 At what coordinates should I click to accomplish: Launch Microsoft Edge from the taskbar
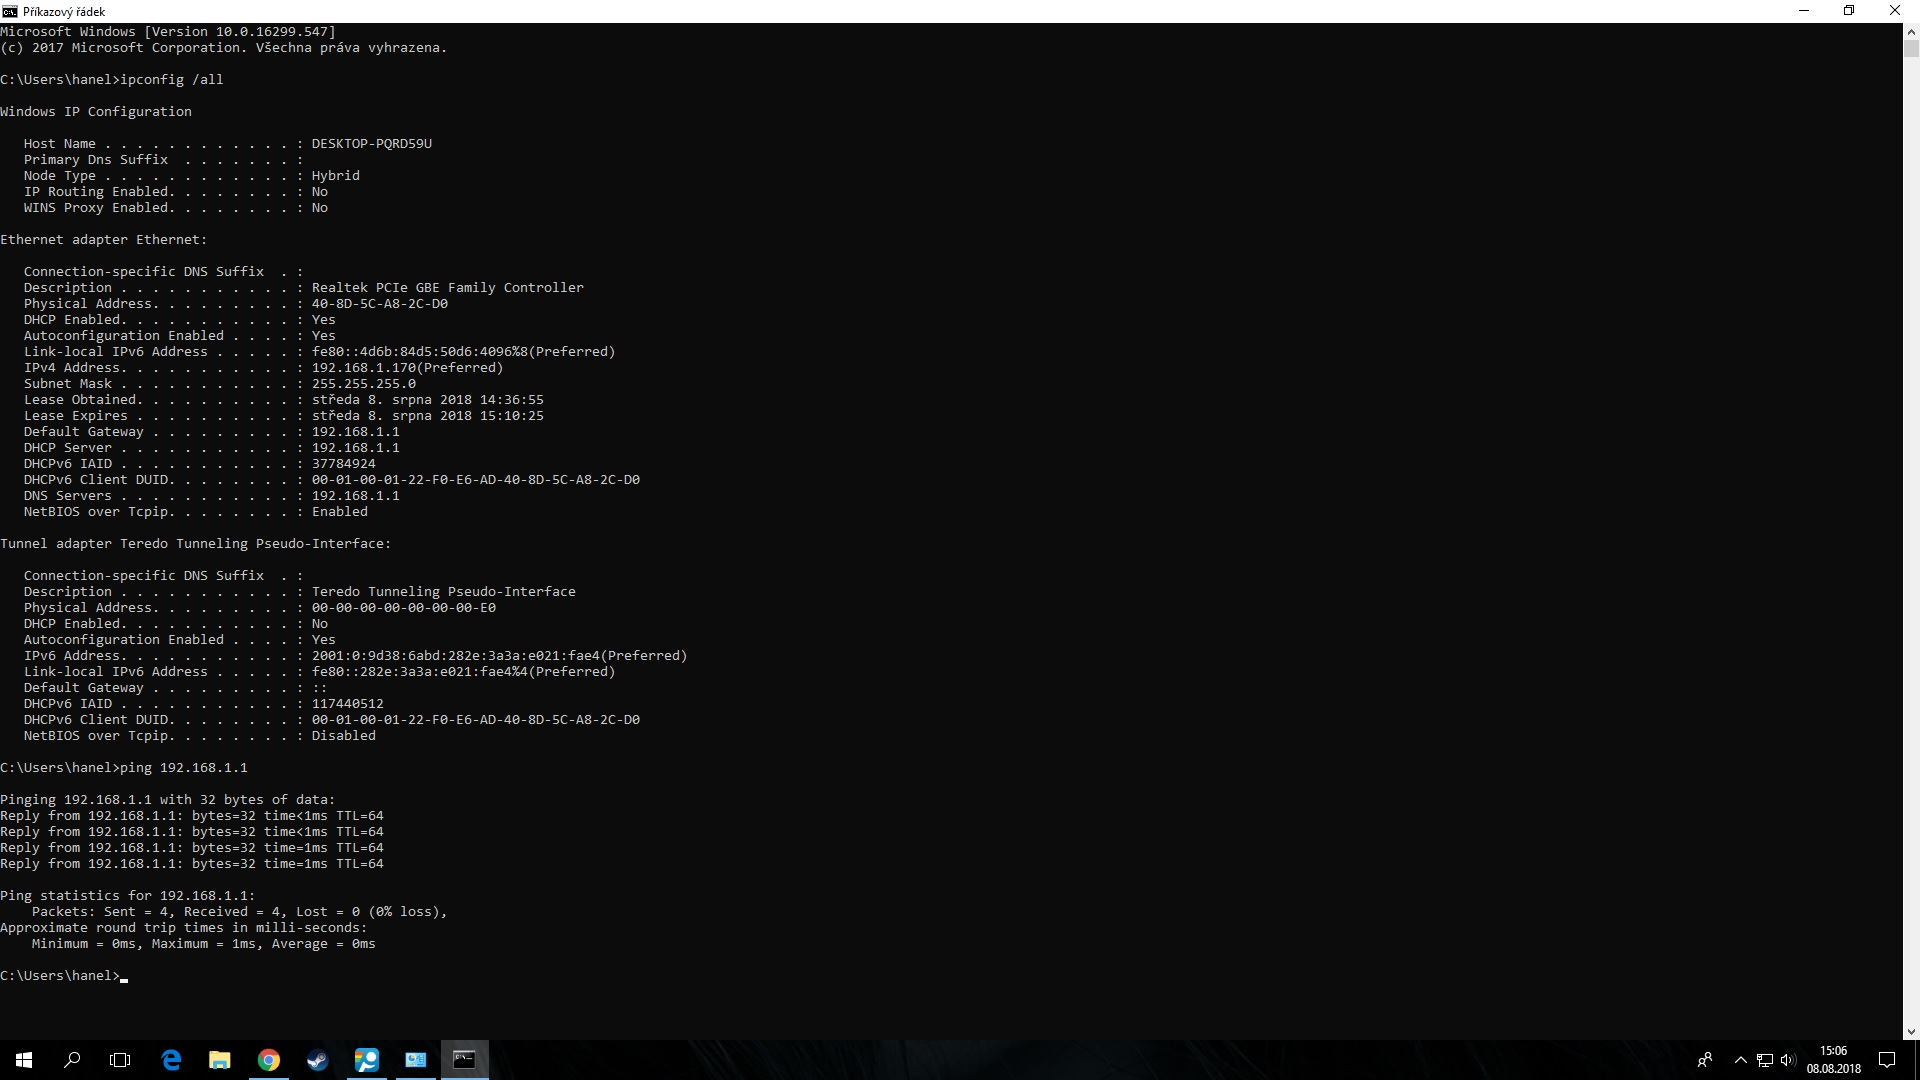tap(171, 1060)
